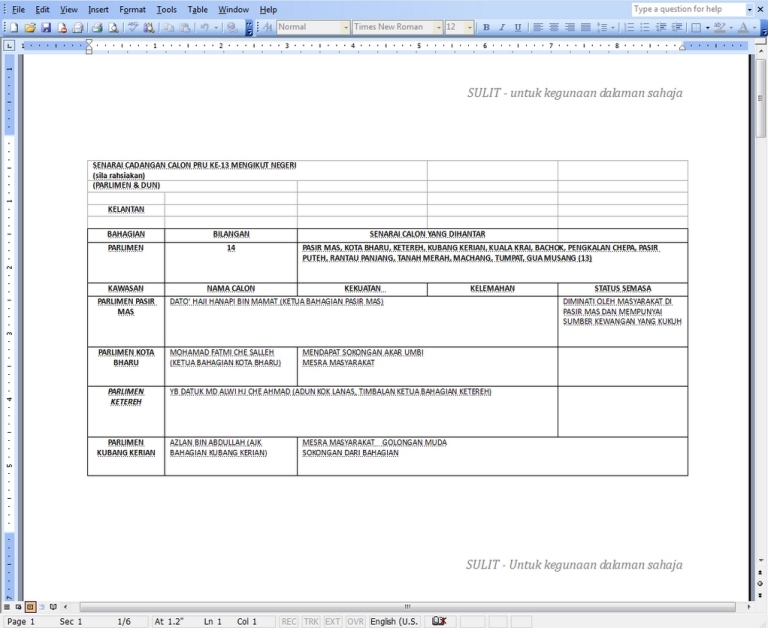The image size is (768, 628).
Task: Run the Spelling and Grammar check icon
Action: point(133,28)
